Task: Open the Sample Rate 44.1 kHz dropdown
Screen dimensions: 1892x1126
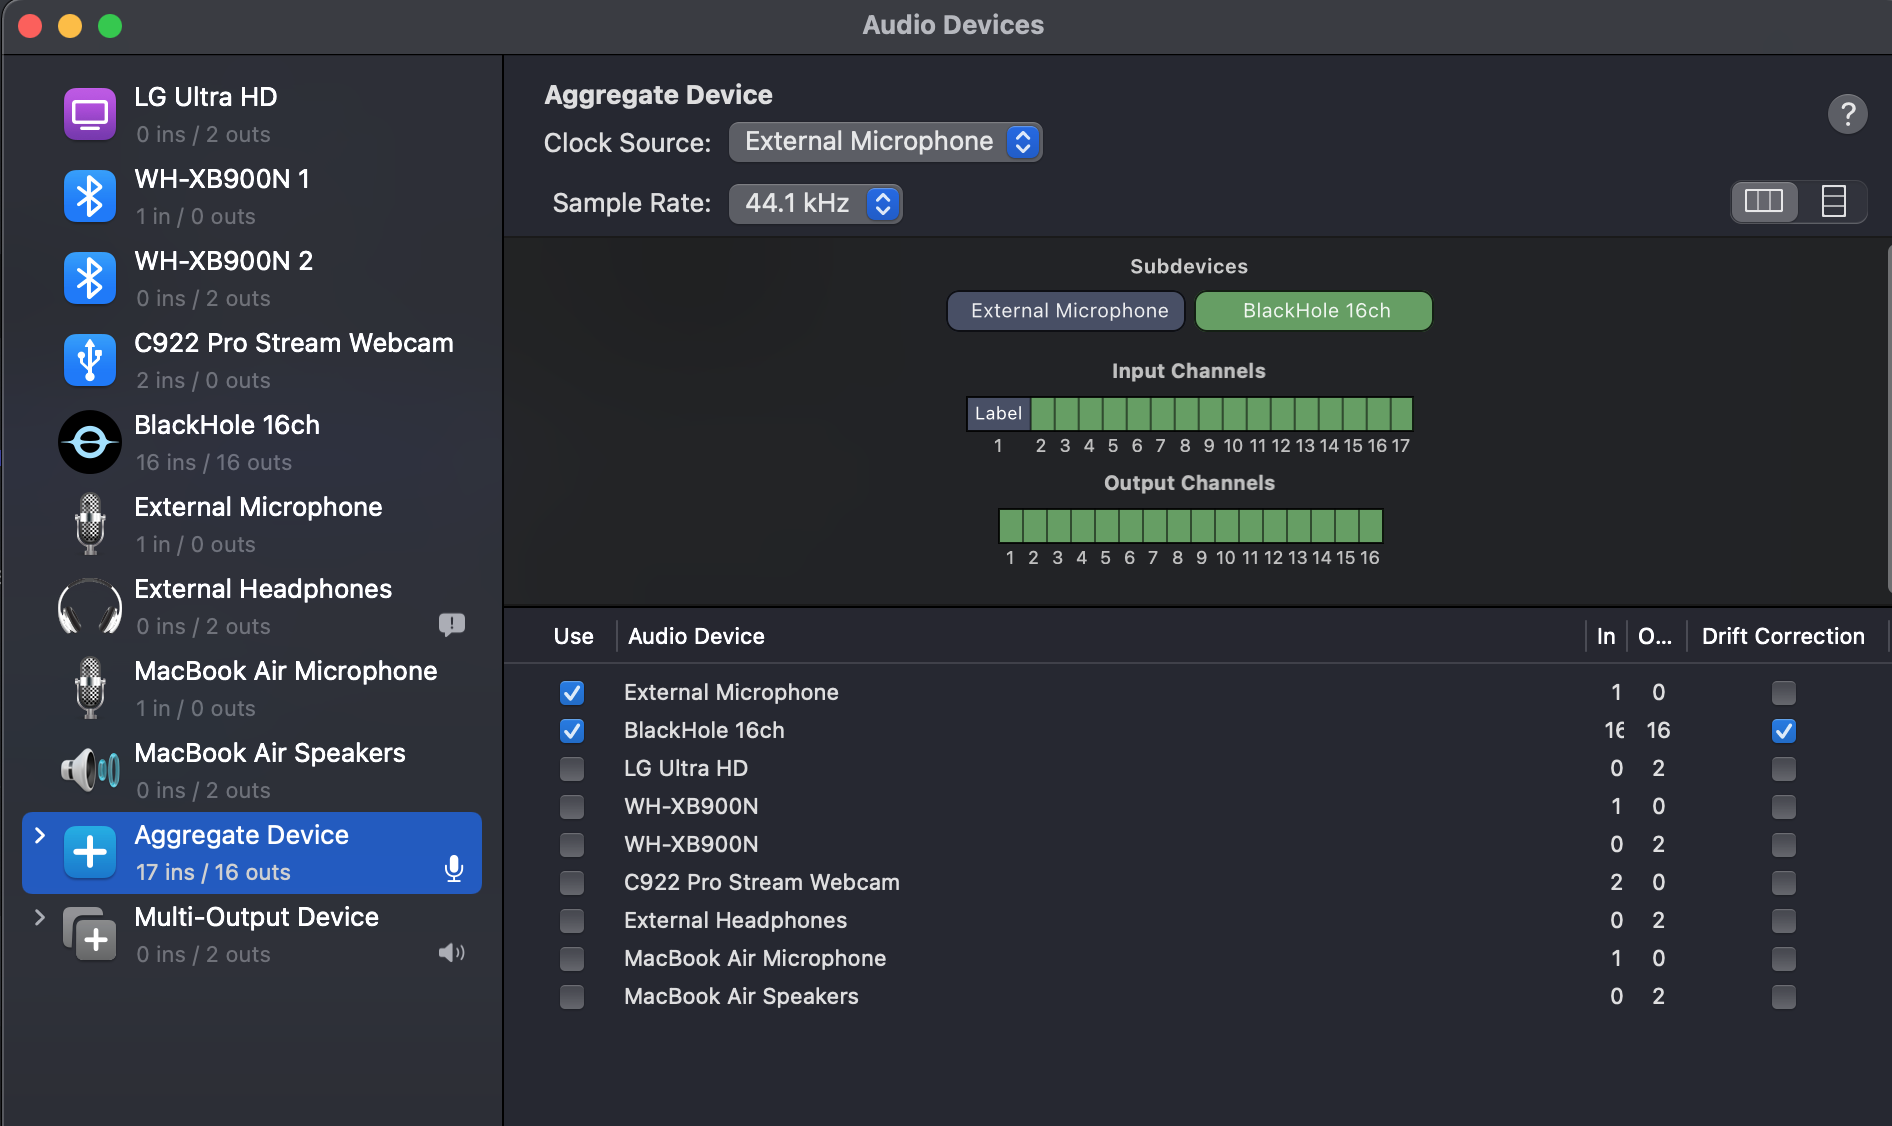Action: coord(816,204)
